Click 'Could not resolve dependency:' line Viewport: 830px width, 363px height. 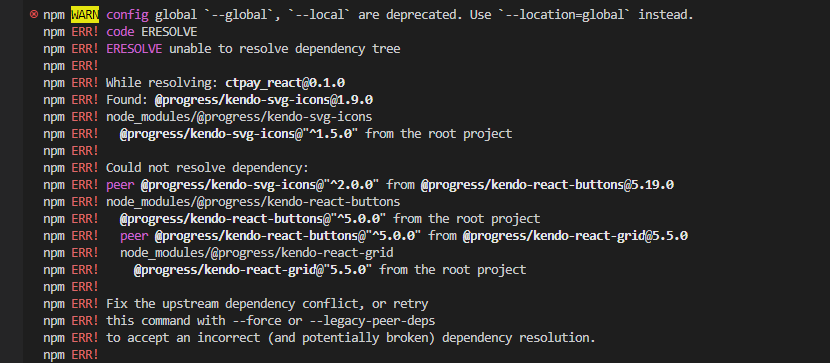pyautogui.click(x=207, y=168)
